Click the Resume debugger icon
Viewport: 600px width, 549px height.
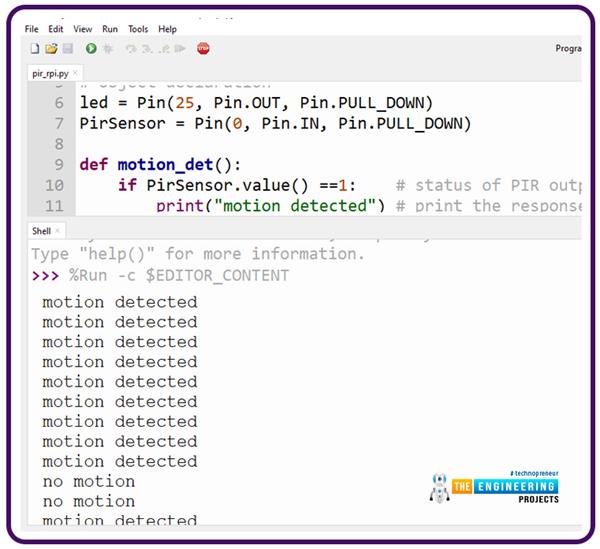point(179,49)
